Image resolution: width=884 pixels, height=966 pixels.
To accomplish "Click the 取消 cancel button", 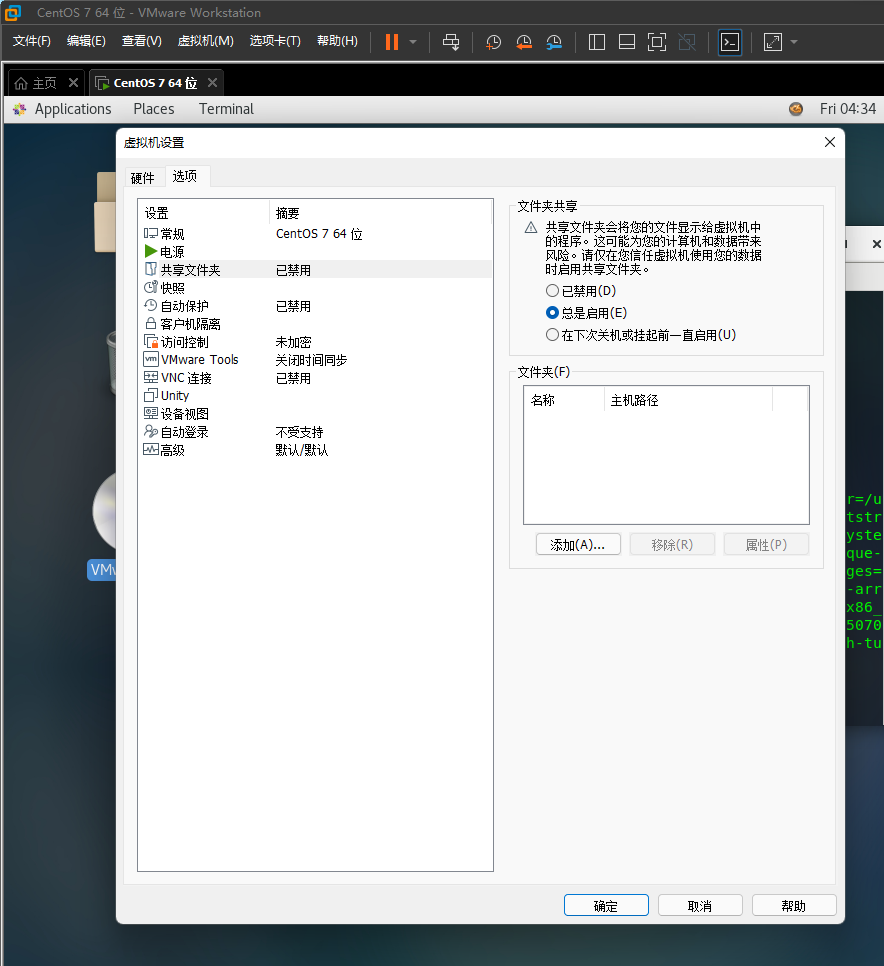I will point(700,906).
